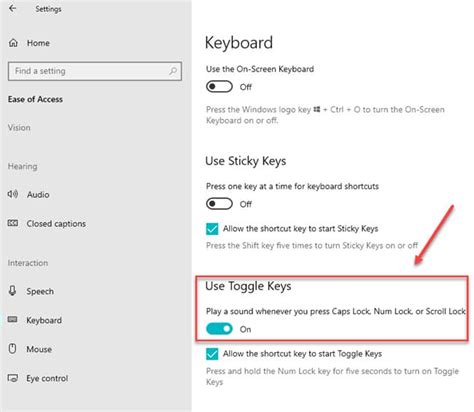Click the Settings window title
The width and height of the screenshot is (474, 412).
point(48,9)
